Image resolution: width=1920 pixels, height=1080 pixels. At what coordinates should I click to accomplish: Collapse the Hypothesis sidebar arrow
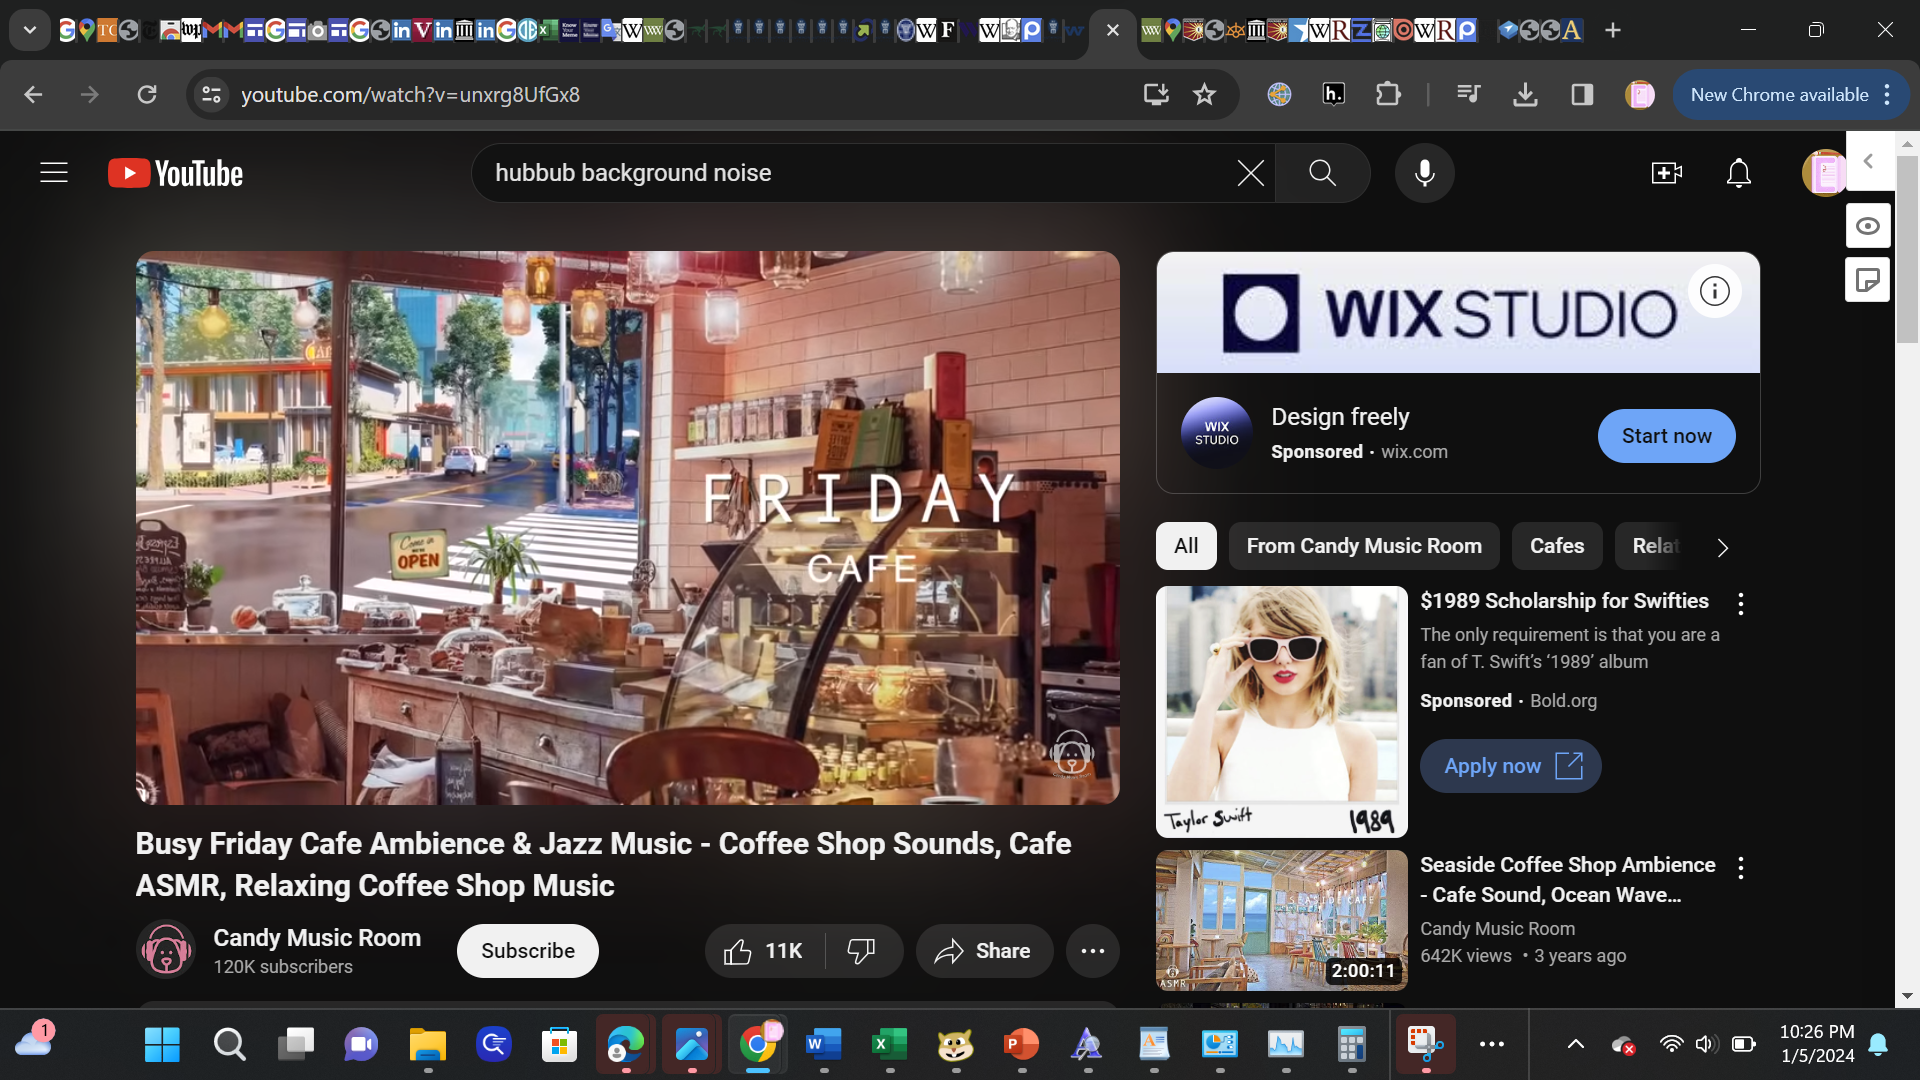coord(1868,161)
